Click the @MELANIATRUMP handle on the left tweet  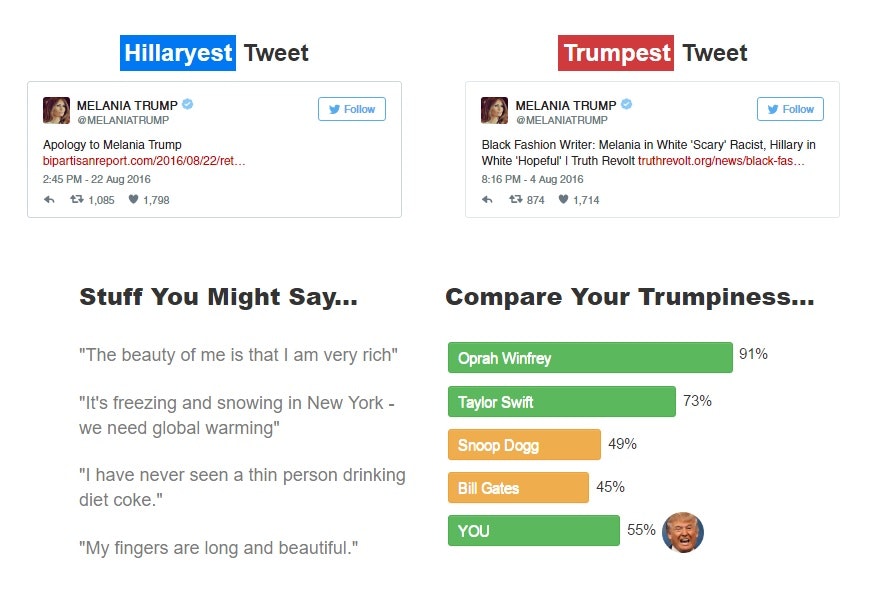coord(122,121)
